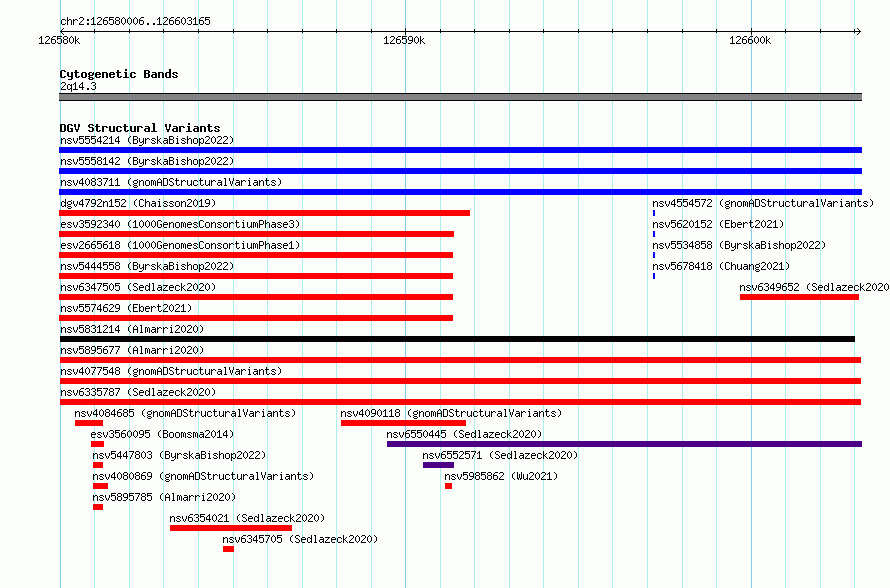The image size is (890, 588).
Task: Click the blue bar under nsv5558142
Action: pos(460,171)
